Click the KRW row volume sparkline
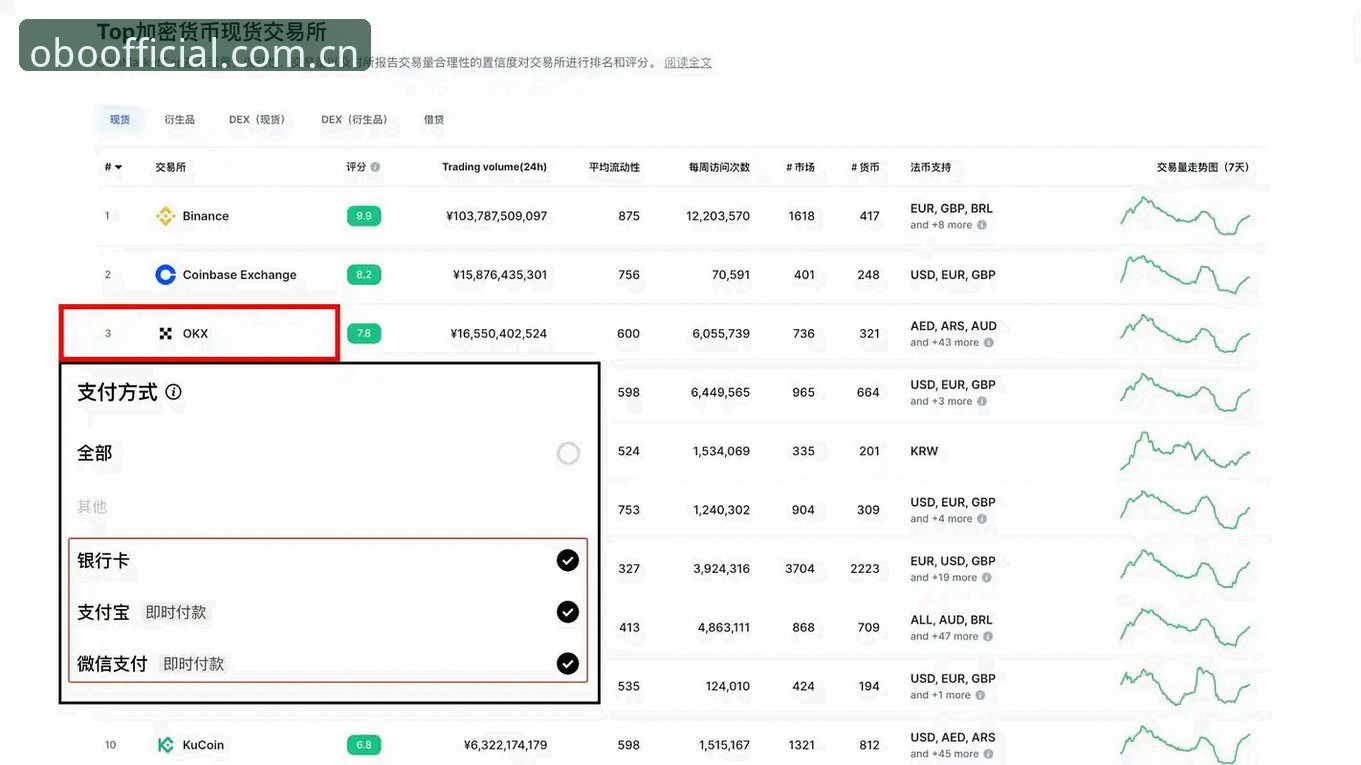The image size is (1361, 765). pos(1185,450)
